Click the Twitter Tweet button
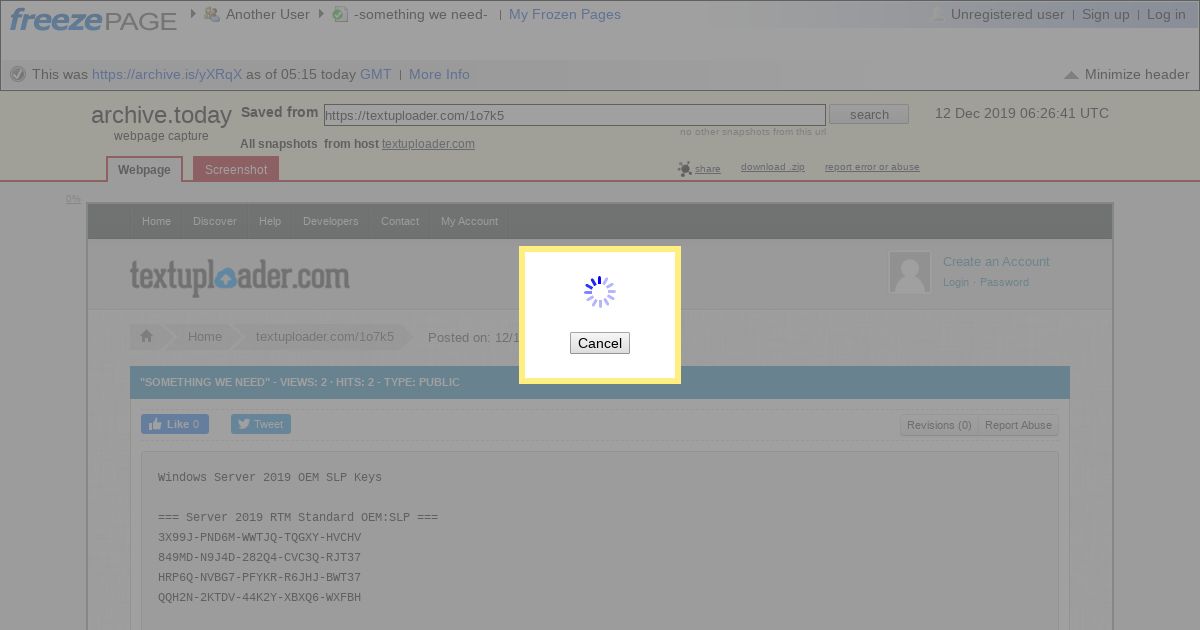The image size is (1200, 630). (x=261, y=424)
